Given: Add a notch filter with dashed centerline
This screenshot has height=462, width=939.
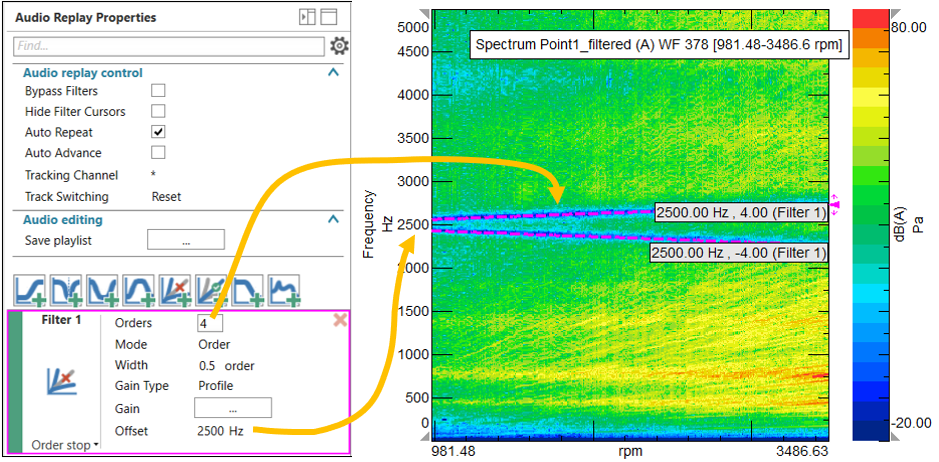Looking at the screenshot, I should (x=66, y=291).
